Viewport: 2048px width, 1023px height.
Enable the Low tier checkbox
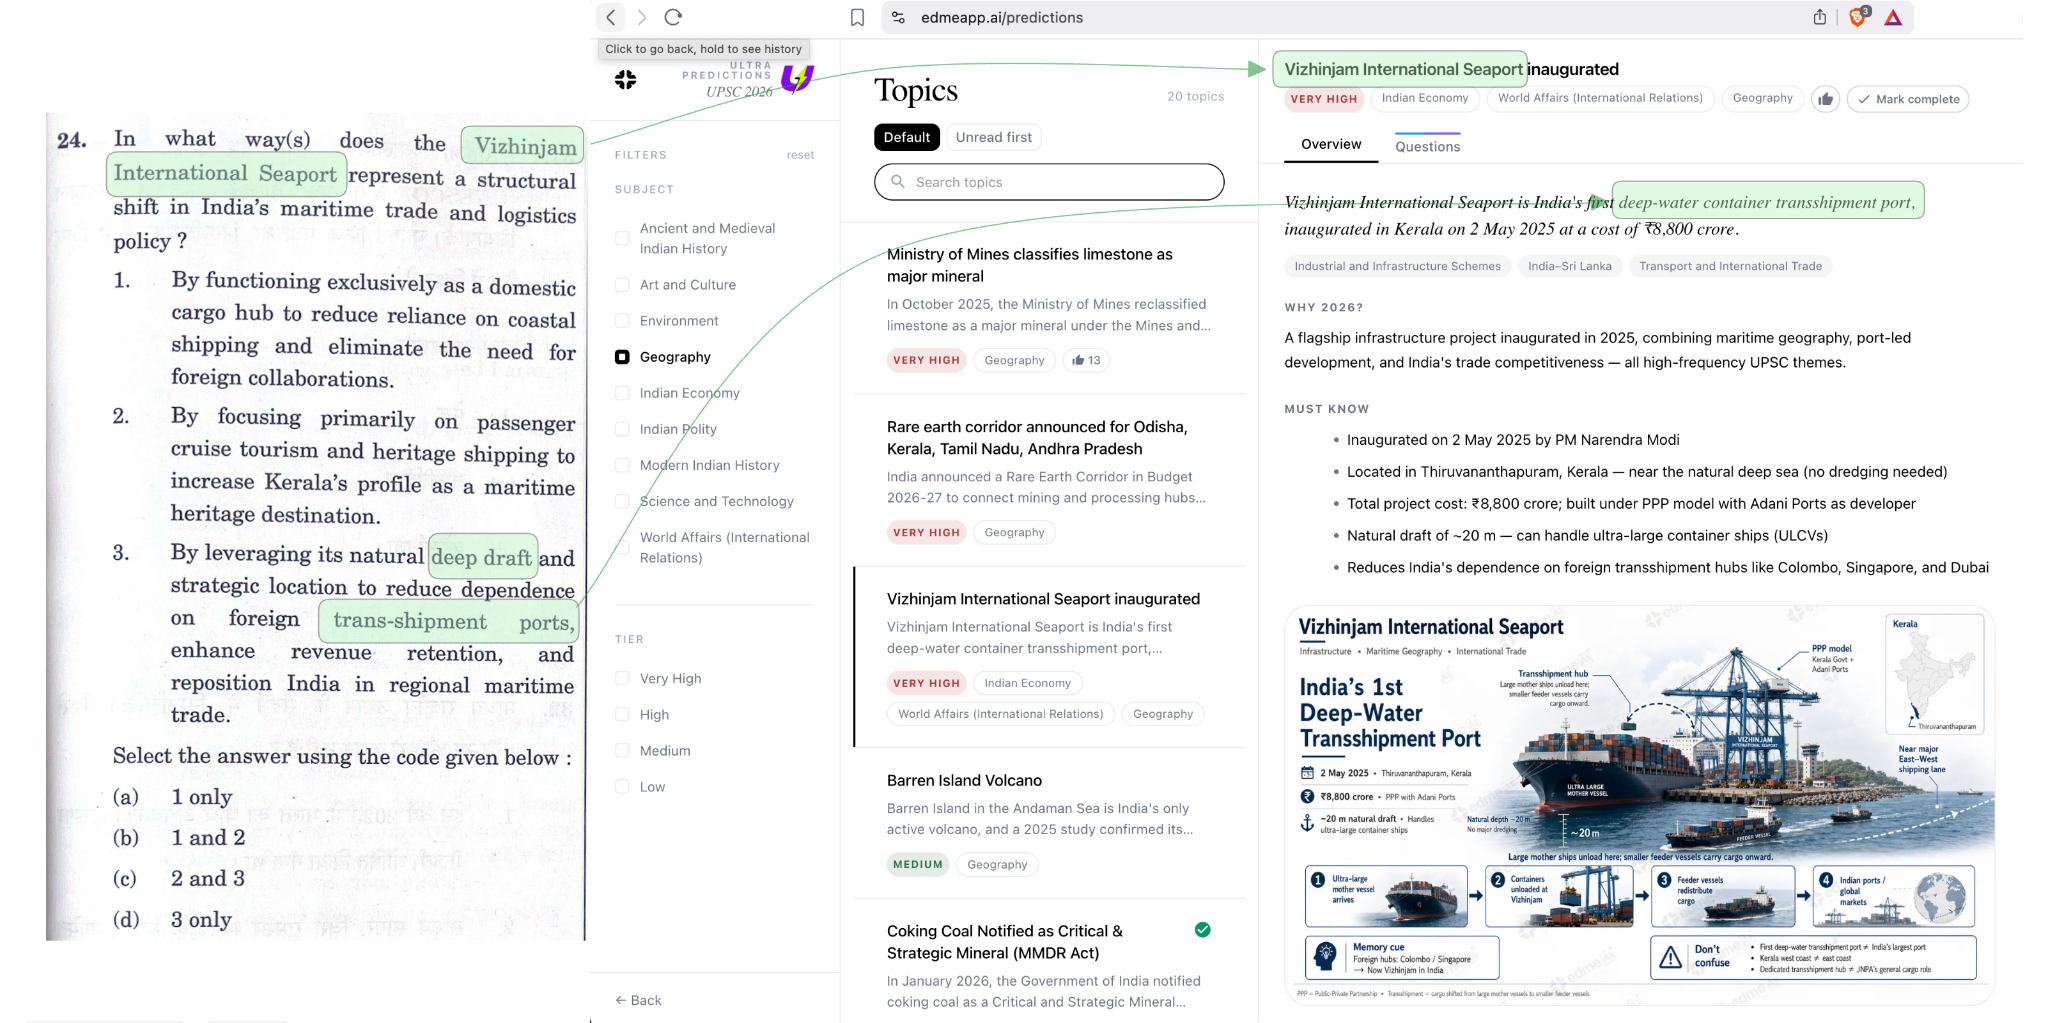(x=622, y=786)
